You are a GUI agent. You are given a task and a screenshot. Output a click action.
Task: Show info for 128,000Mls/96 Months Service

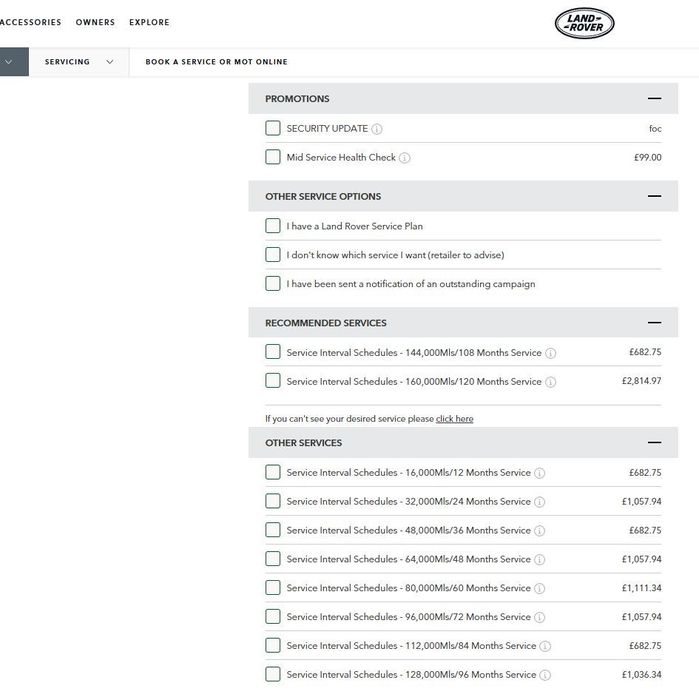point(545,675)
